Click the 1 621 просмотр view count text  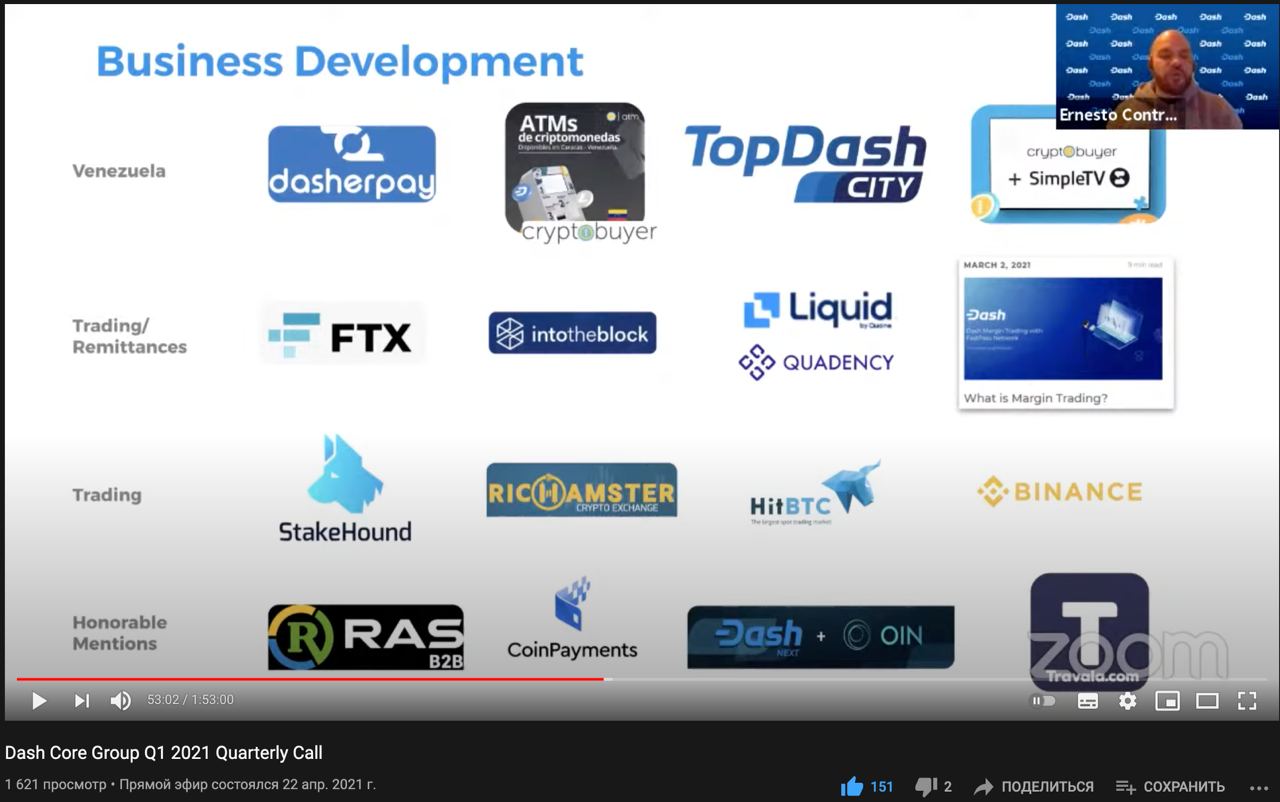[x=55, y=785]
